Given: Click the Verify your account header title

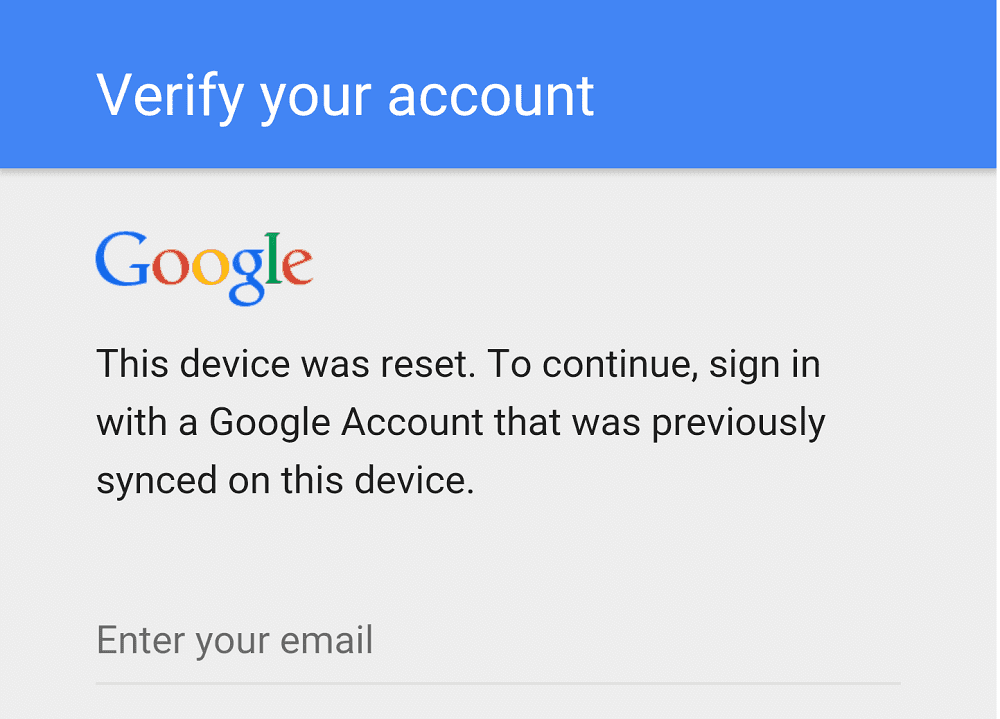Looking at the screenshot, I should [x=344, y=94].
